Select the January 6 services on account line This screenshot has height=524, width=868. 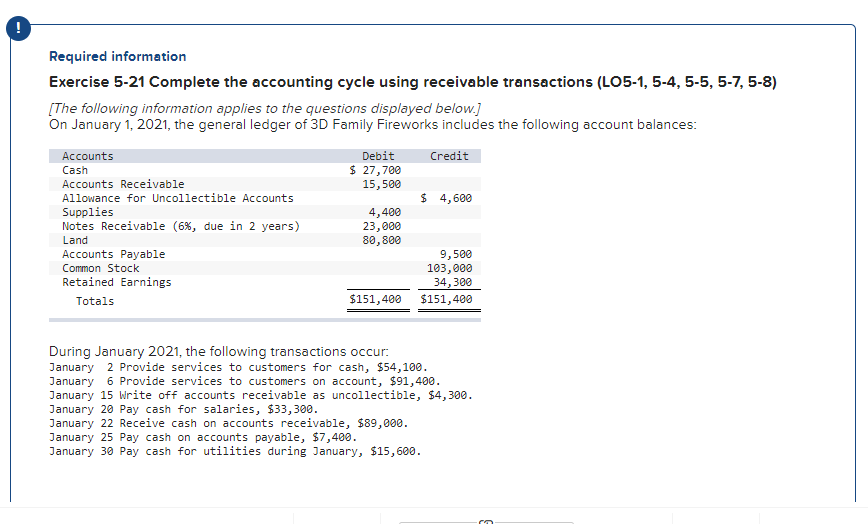pos(245,381)
